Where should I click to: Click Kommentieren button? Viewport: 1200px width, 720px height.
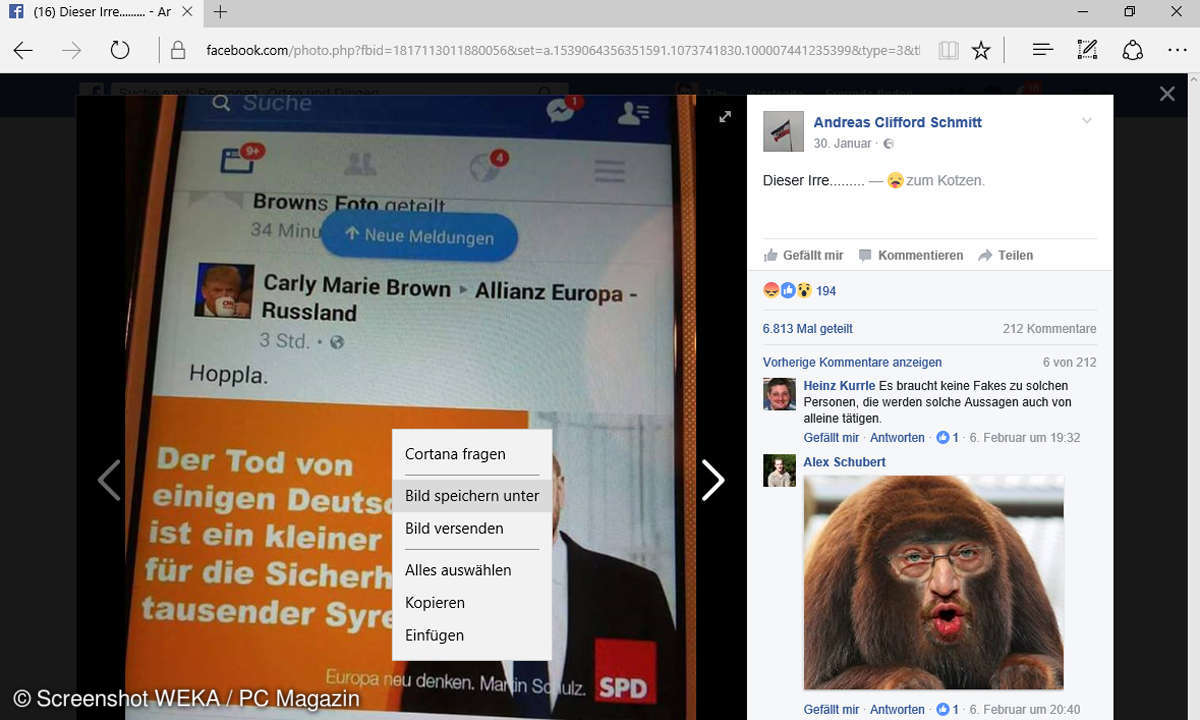[911, 255]
